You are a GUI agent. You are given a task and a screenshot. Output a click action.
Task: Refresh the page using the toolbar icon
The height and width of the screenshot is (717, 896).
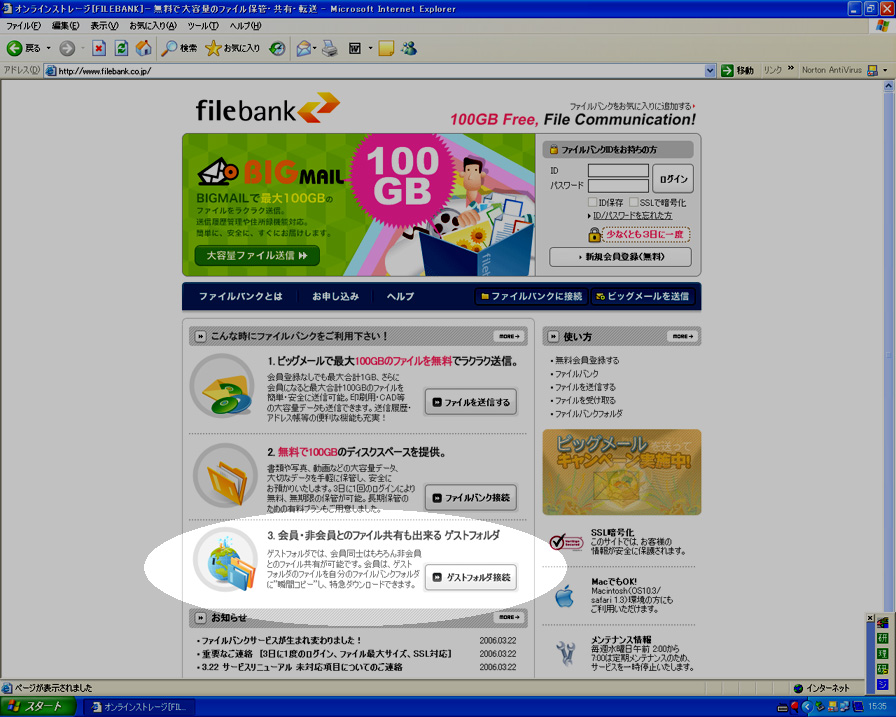click(121, 49)
